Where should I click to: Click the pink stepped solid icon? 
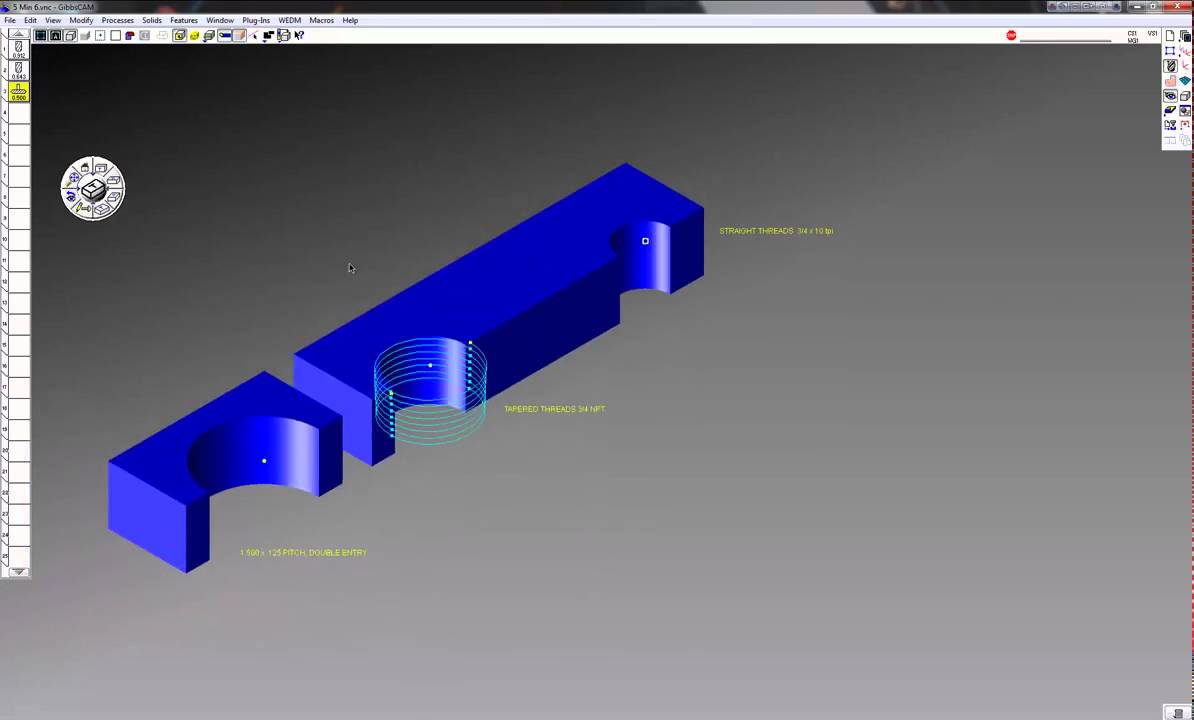(x=1170, y=81)
